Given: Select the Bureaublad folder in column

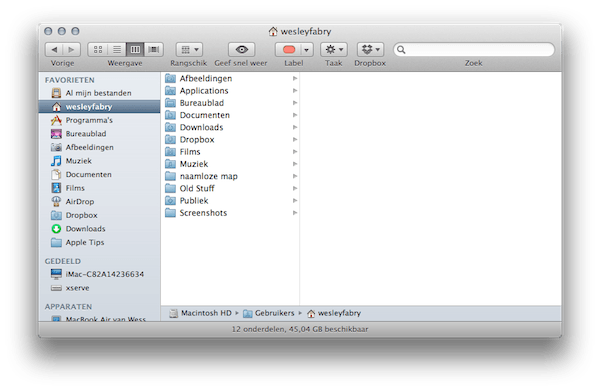Looking at the screenshot, I should pyautogui.click(x=230, y=103).
